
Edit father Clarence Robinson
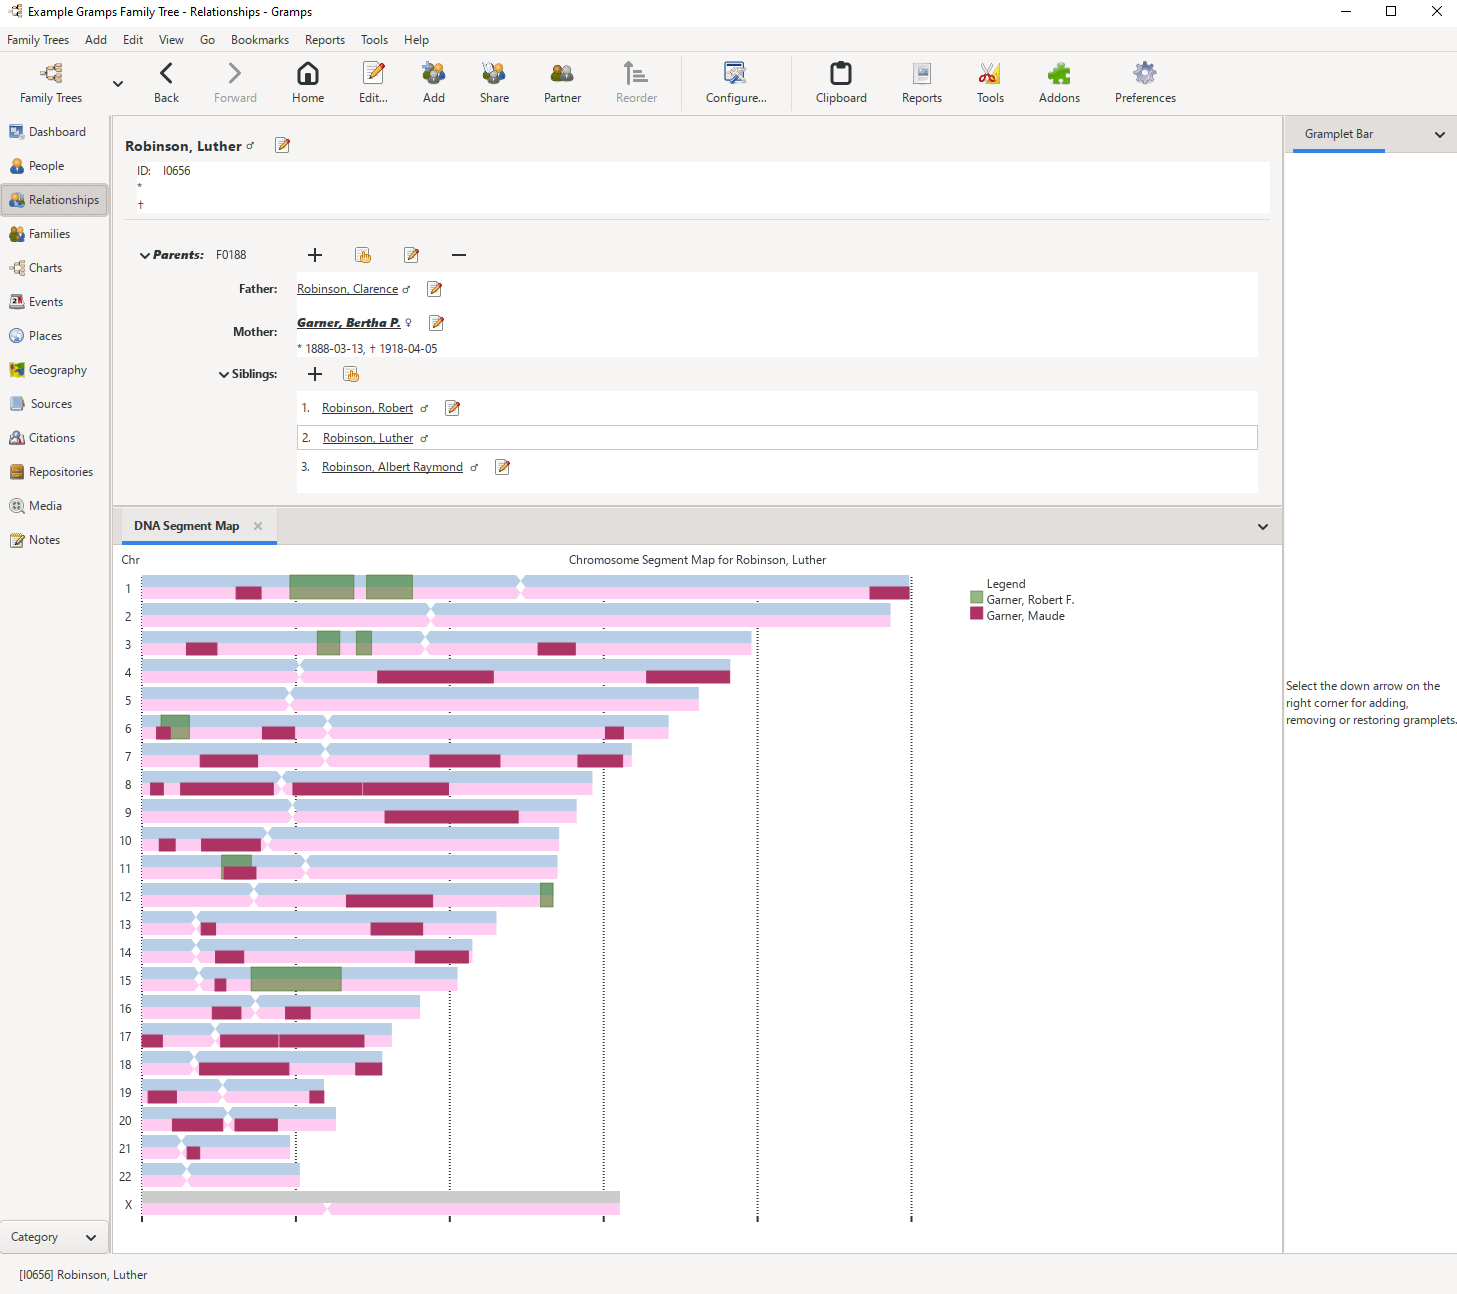click(x=434, y=289)
